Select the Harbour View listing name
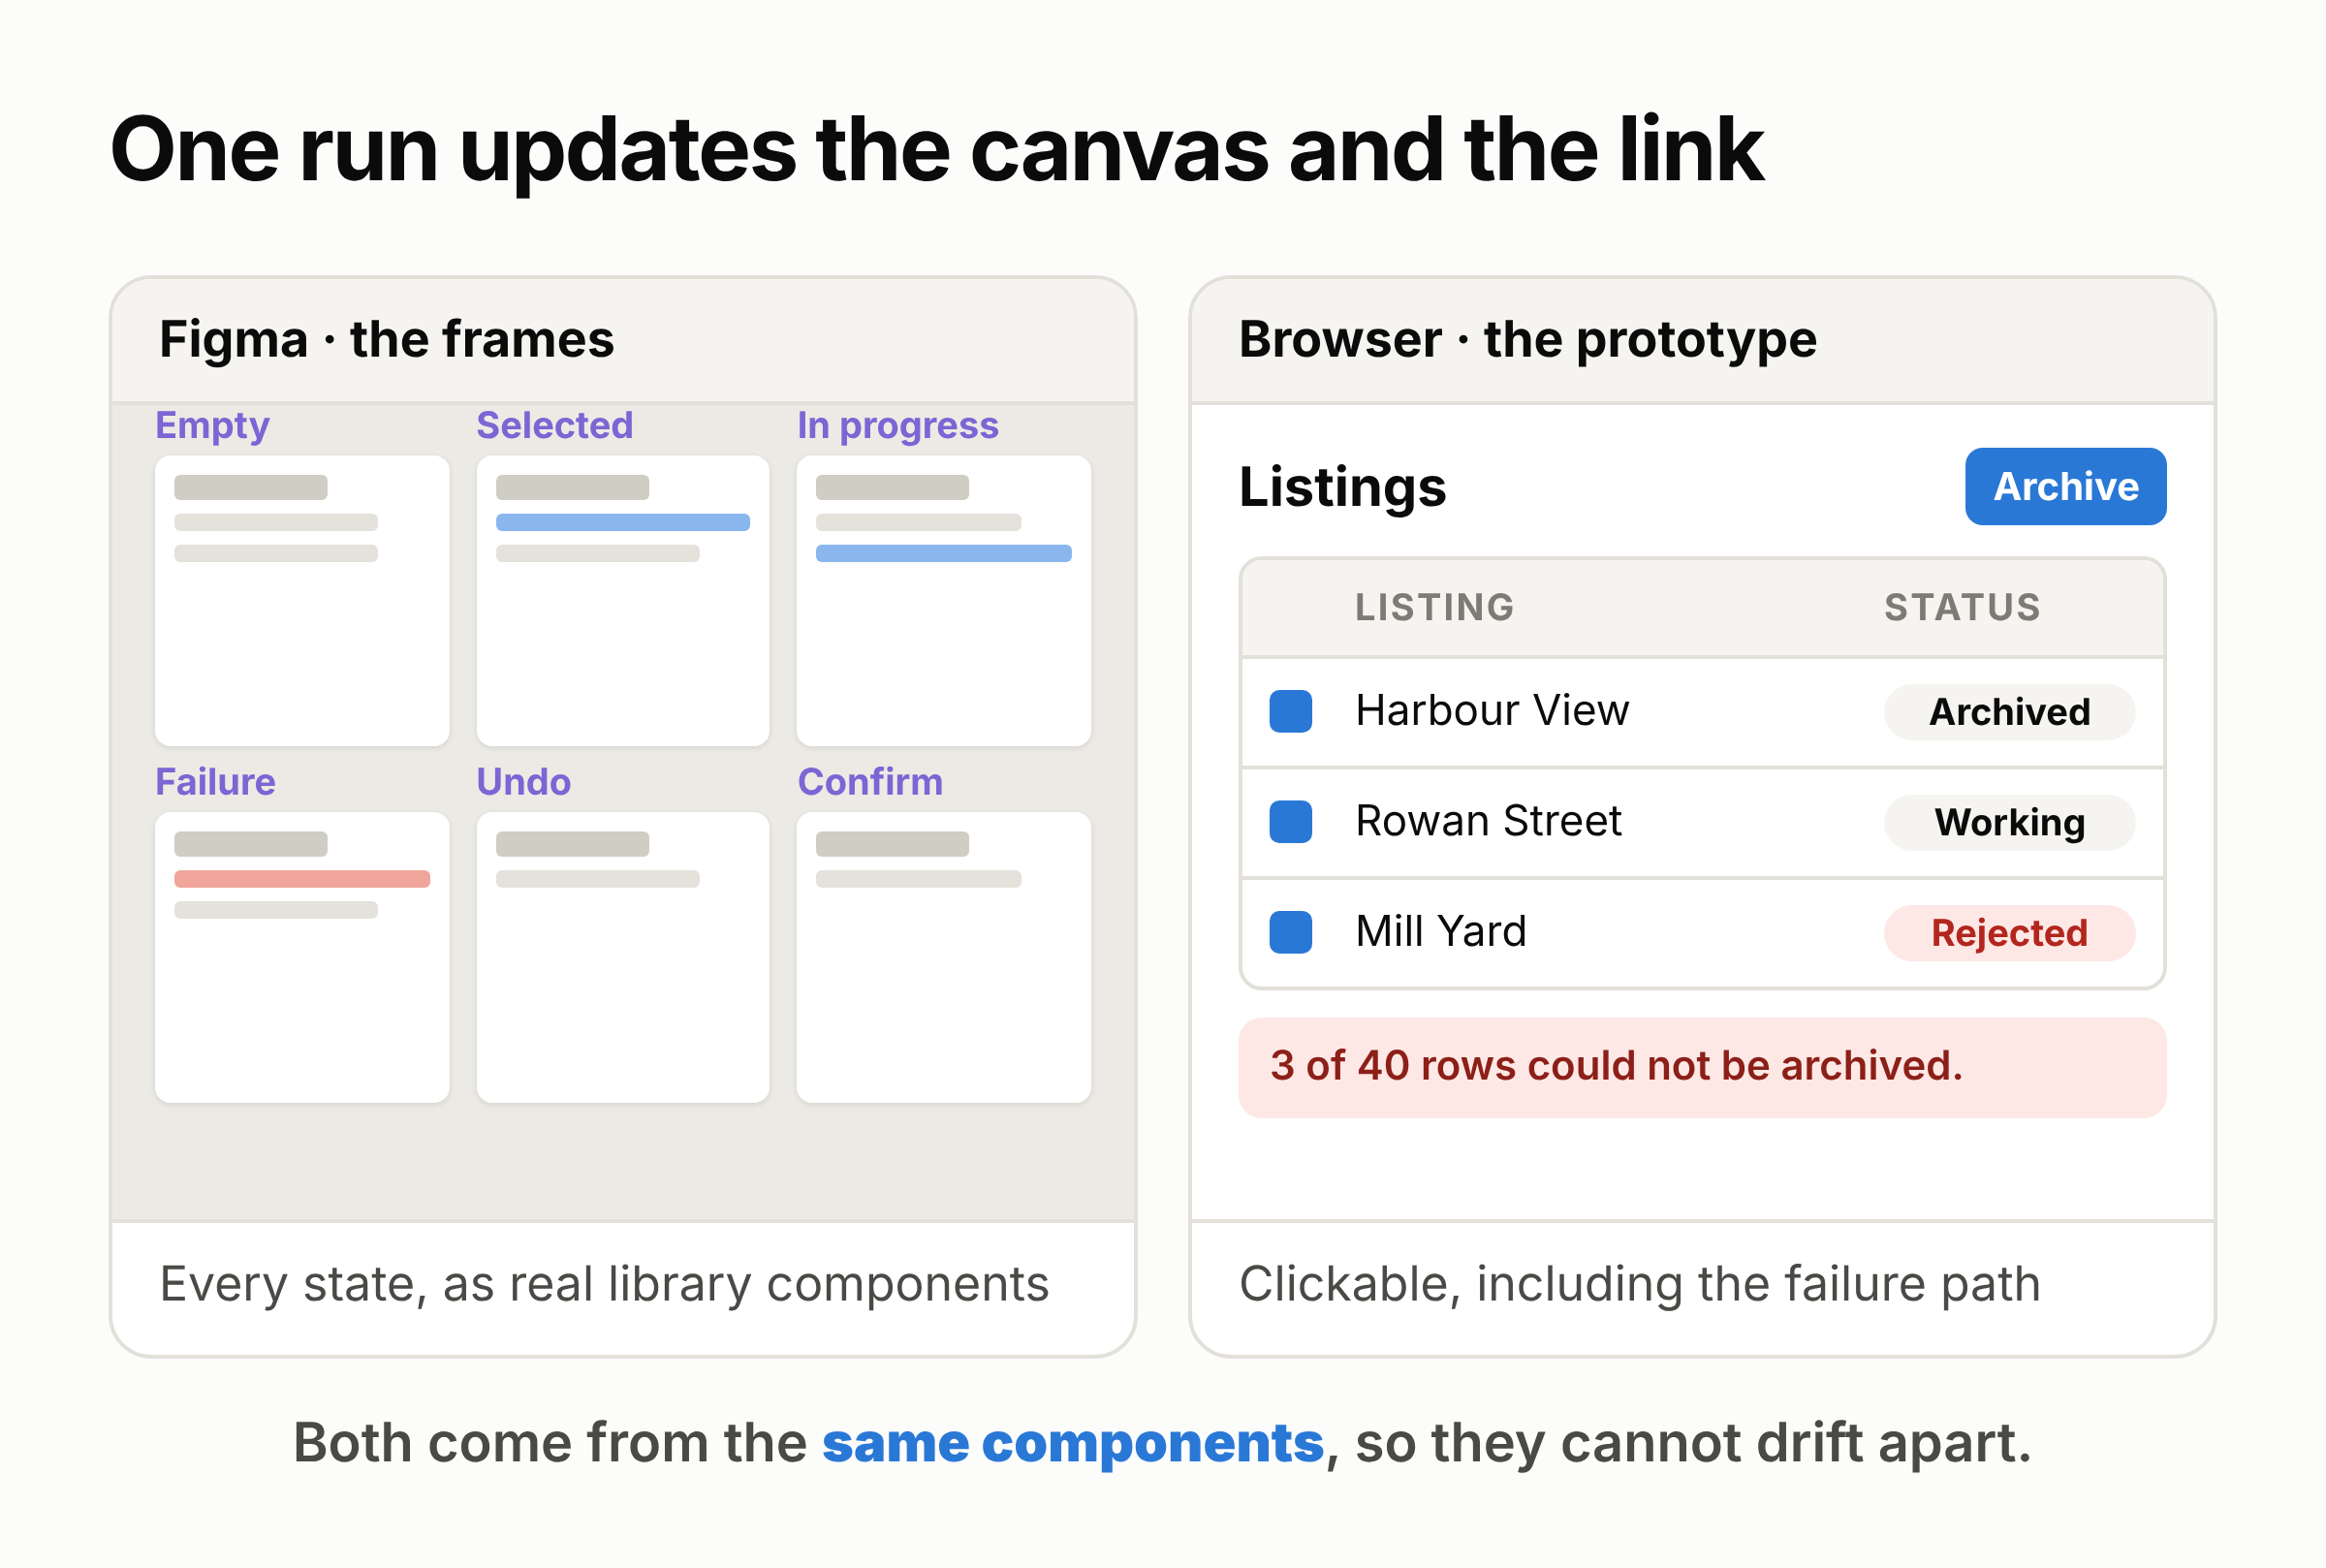Viewport: 2326px width, 1568px height. pos(1492,710)
